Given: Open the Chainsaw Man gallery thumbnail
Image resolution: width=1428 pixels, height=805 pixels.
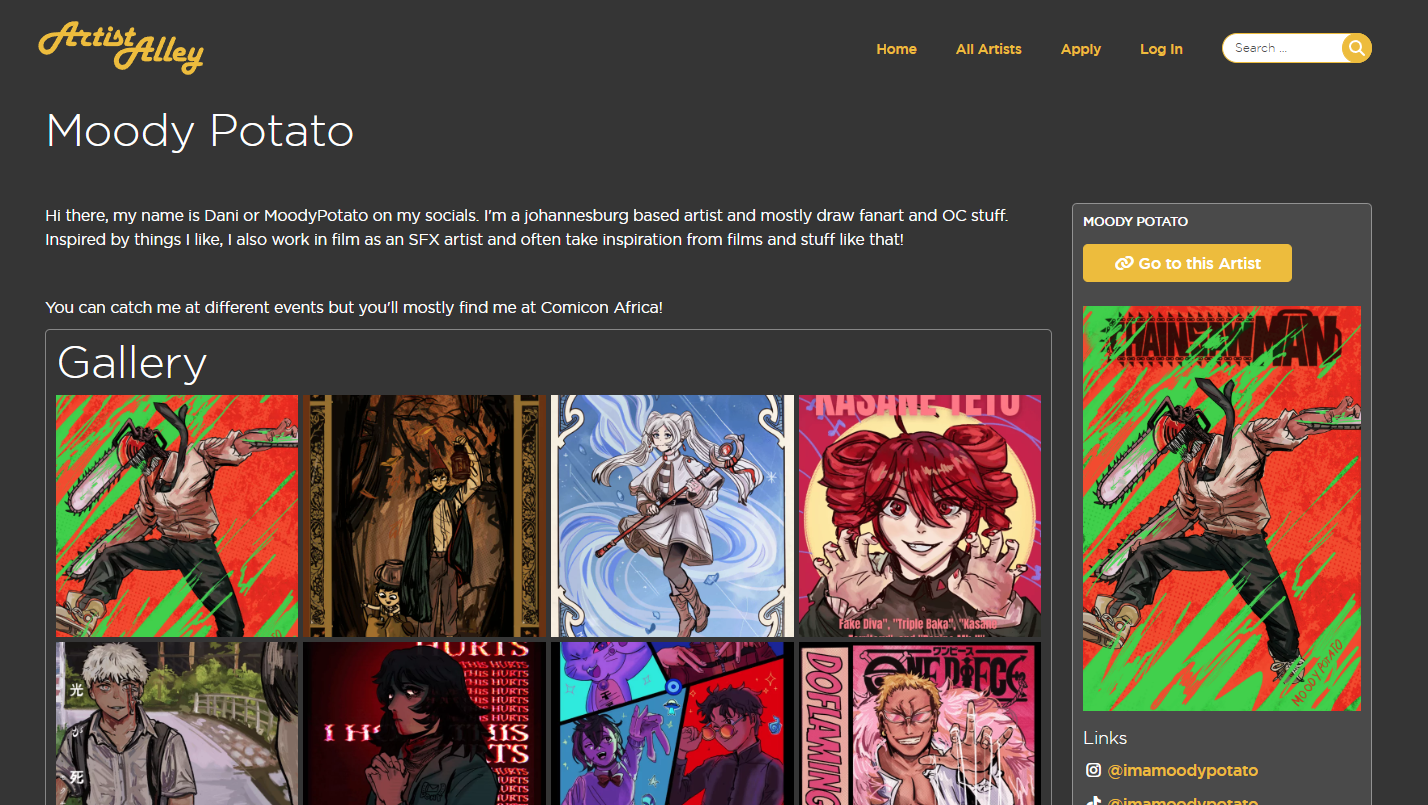Looking at the screenshot, I should 177,516.
